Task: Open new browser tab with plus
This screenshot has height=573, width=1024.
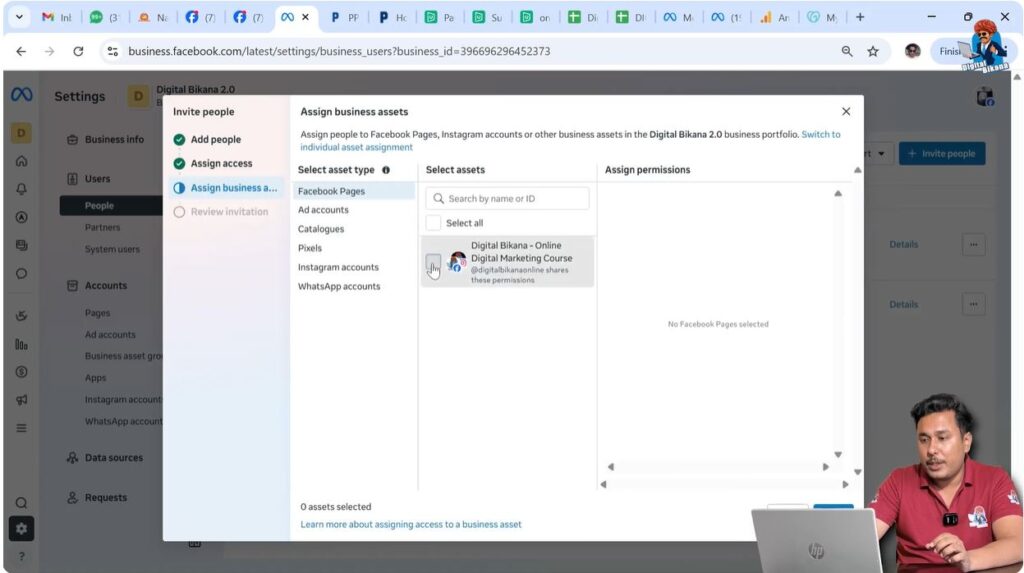Action: pos(860,17)
